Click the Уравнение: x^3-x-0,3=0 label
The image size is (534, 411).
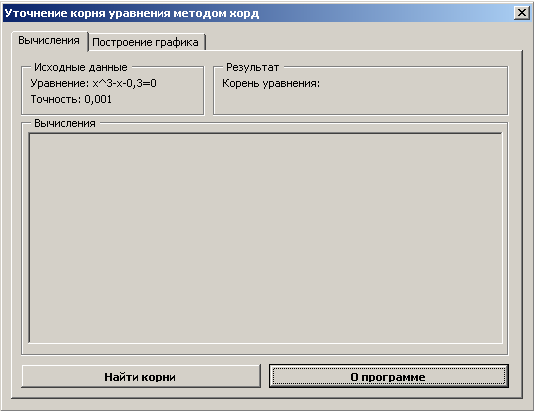pos(94,83)
